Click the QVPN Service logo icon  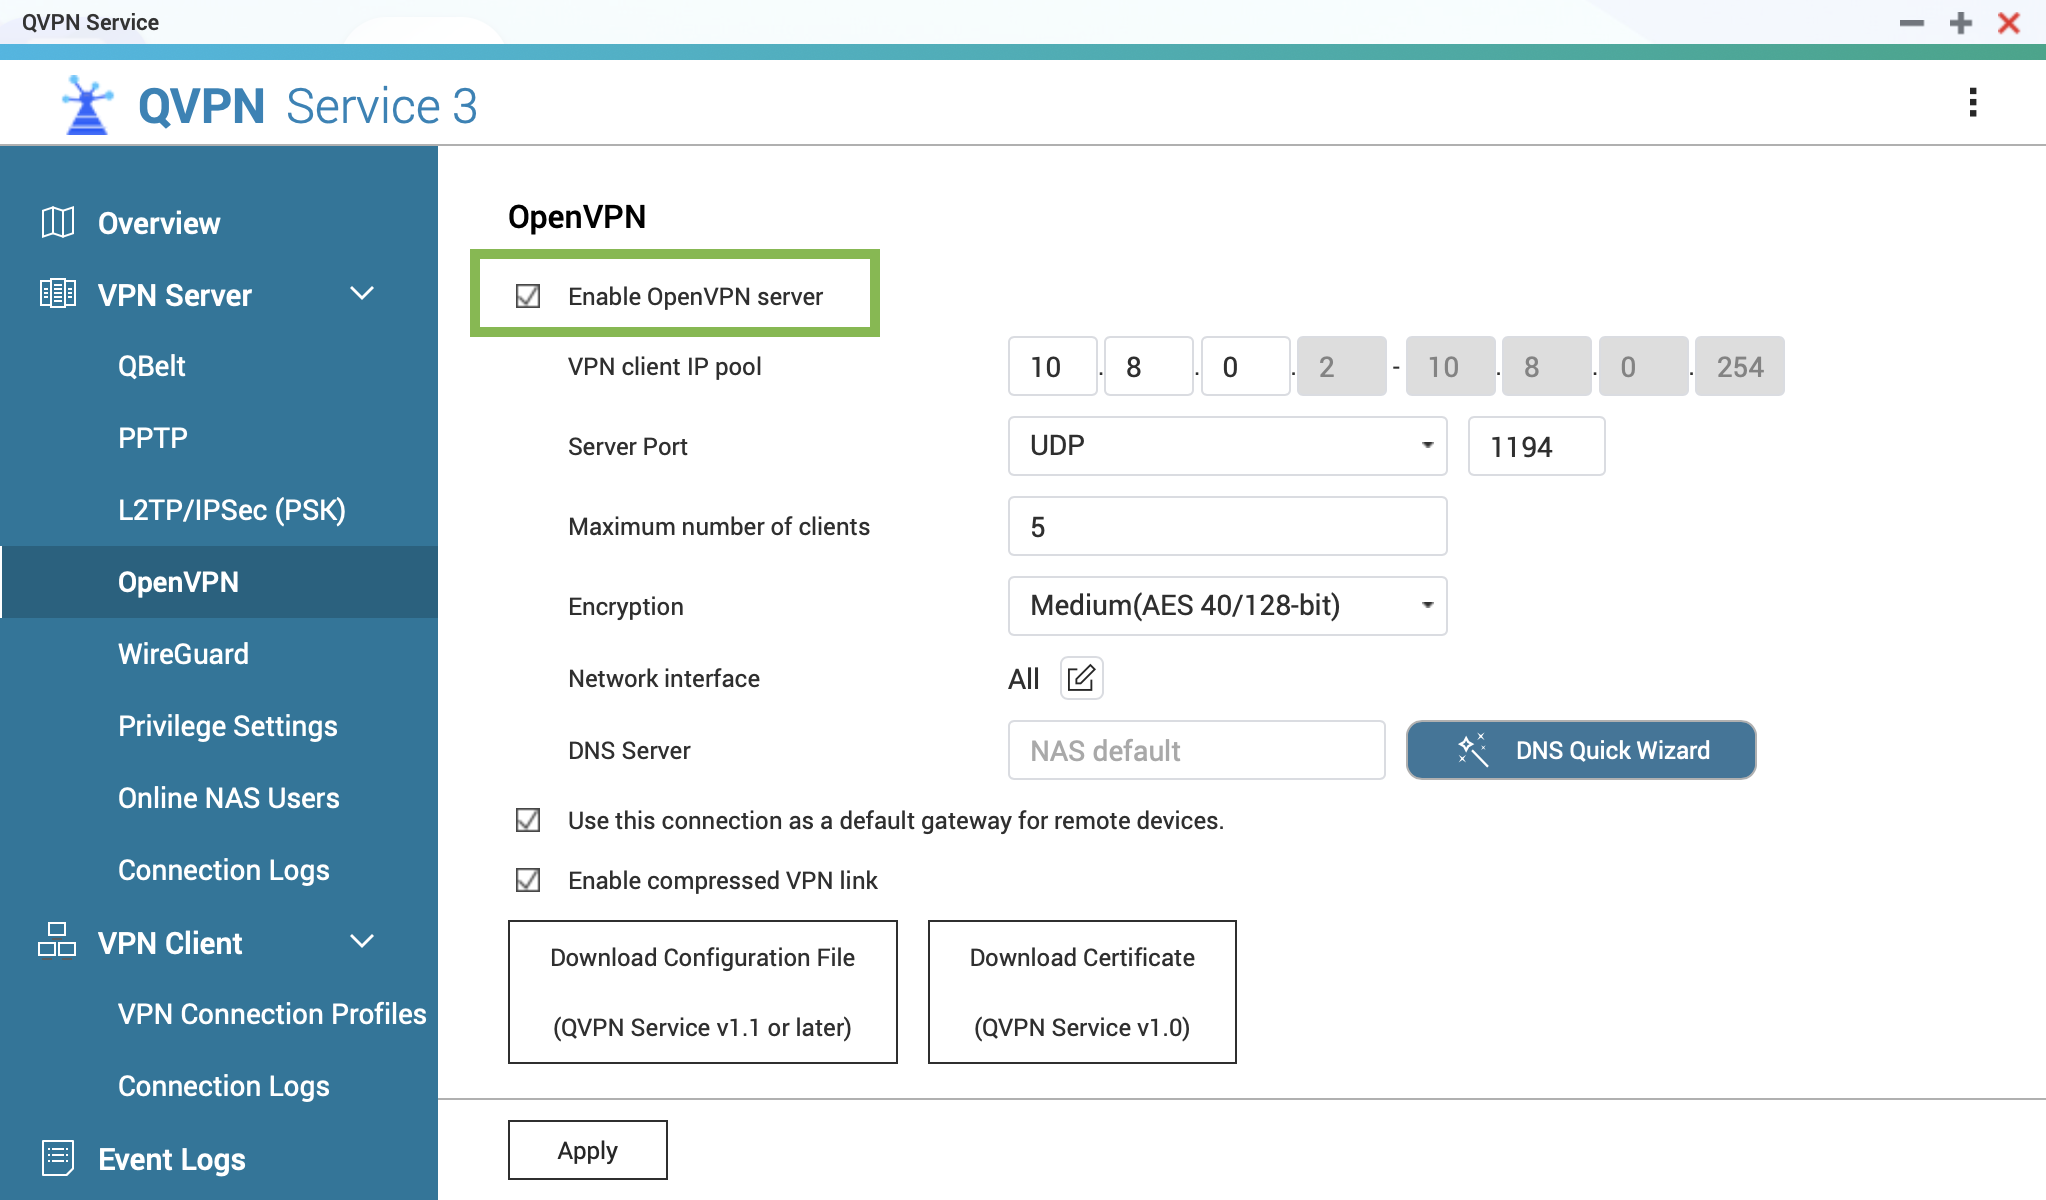pyautogui.click(x=85, y=103)
